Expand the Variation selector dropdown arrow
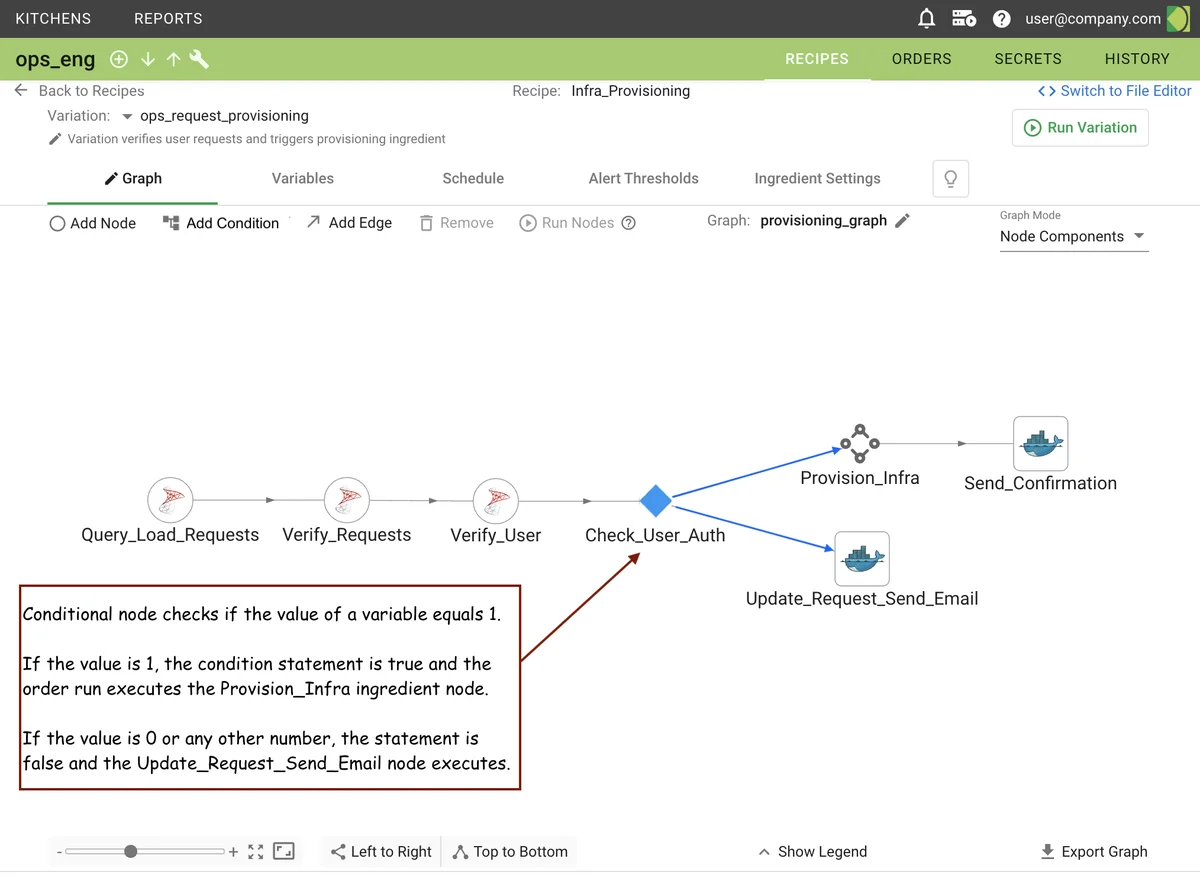Viewport: 1200px width, 878px height. pos(127,116)
